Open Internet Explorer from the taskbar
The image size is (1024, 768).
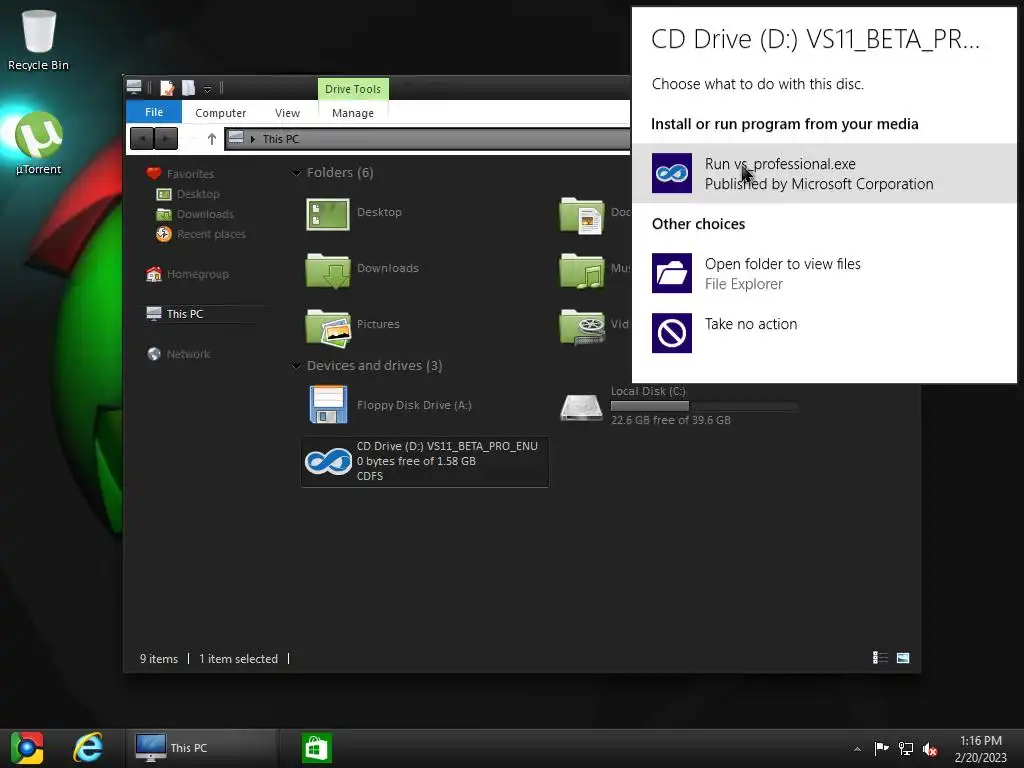[88, 748]
